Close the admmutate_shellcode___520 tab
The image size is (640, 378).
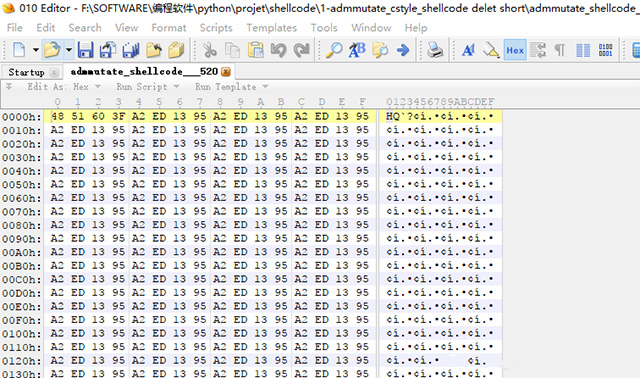coord(226,72)
